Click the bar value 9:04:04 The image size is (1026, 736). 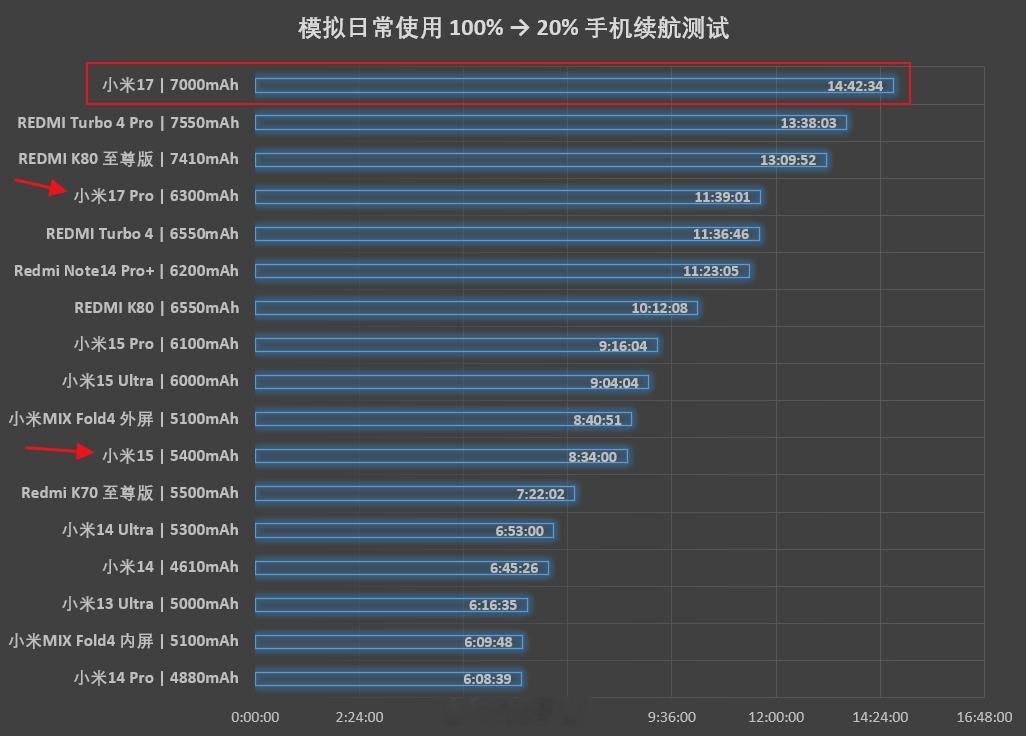(614, 383)
